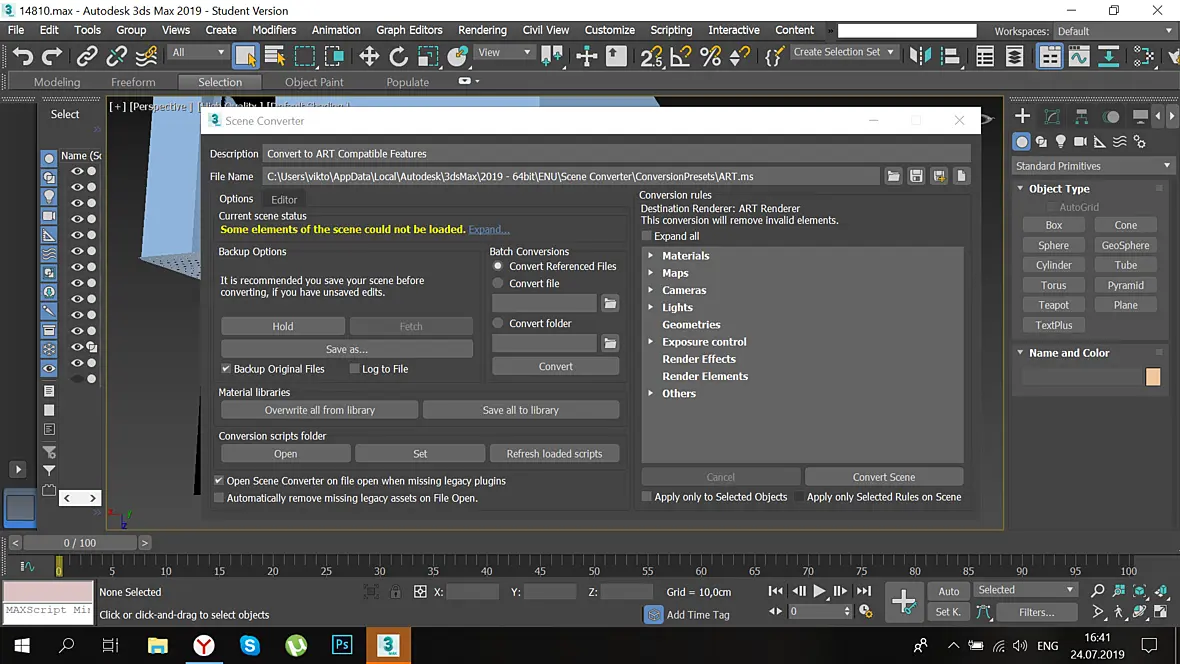The width and height of the screenshot is (1180, 664).
Task: Toggle Angle Snap icon
Action: pyautogui.click(x=680, y=56)
